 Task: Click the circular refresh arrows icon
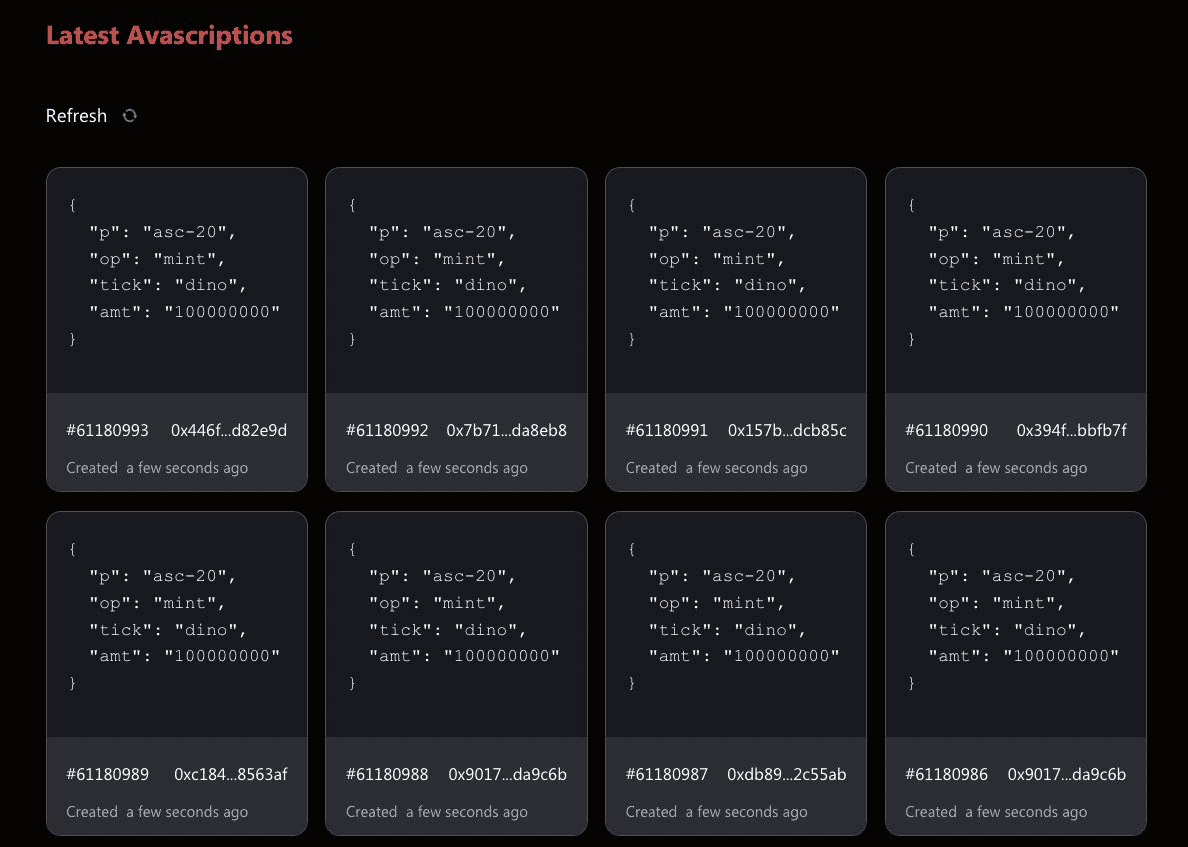[129, 116]
